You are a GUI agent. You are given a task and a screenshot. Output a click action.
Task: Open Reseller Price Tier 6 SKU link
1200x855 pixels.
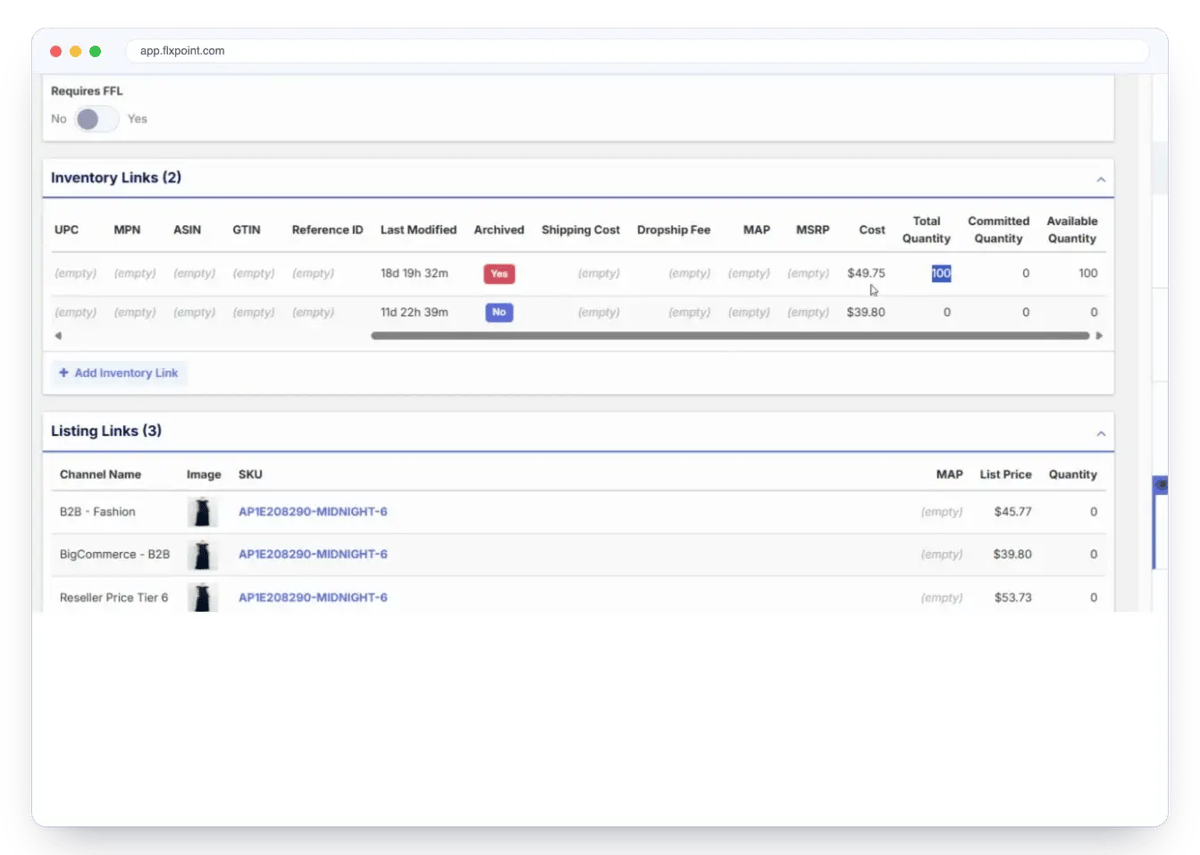click(313, 597)
